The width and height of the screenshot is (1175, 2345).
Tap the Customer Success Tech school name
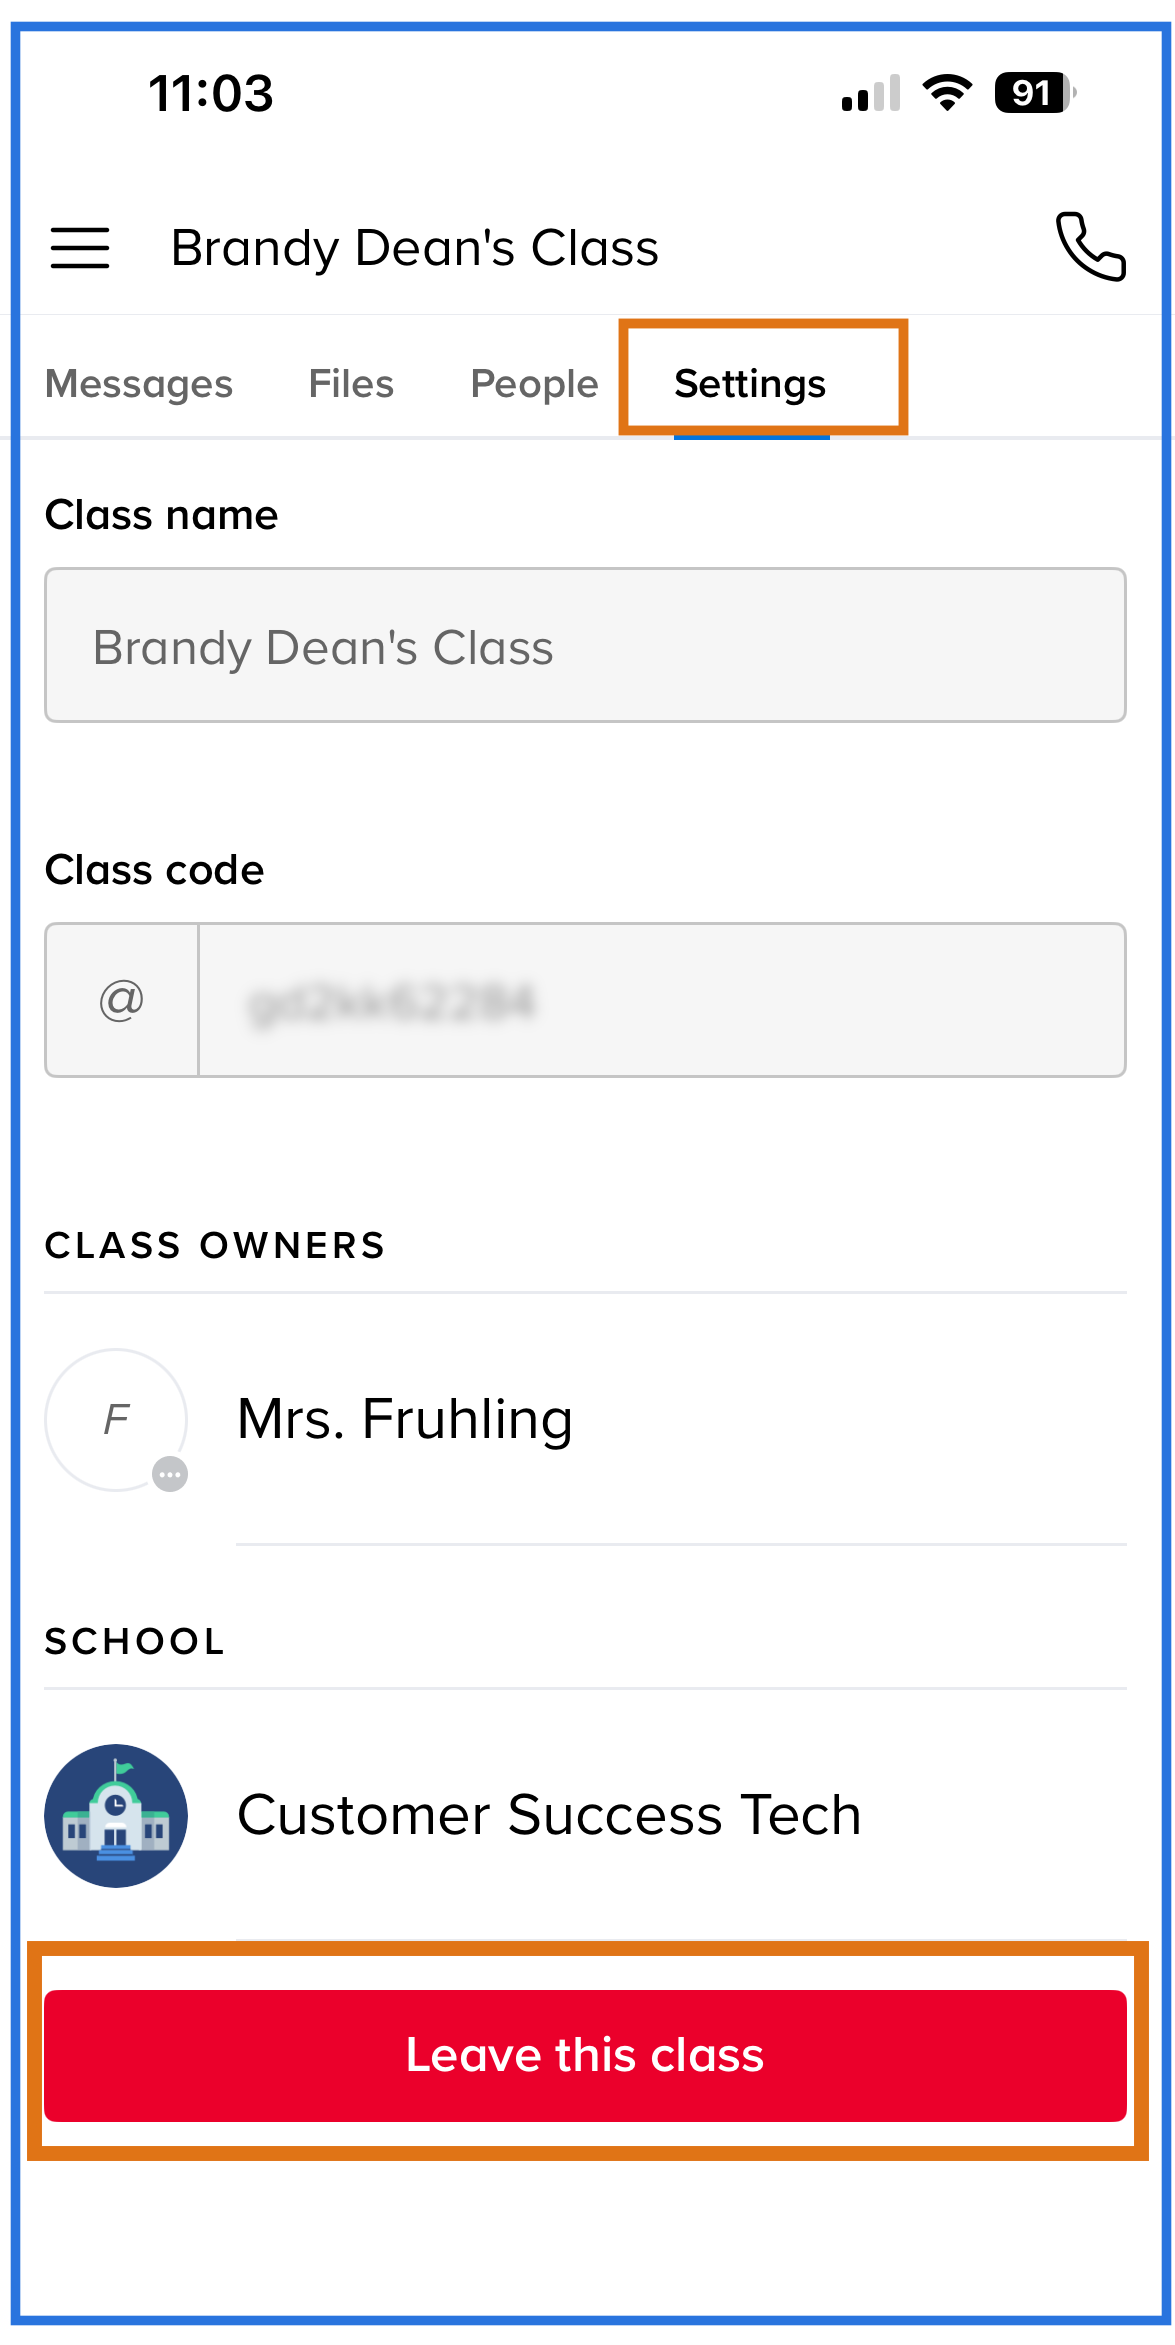549,1815
